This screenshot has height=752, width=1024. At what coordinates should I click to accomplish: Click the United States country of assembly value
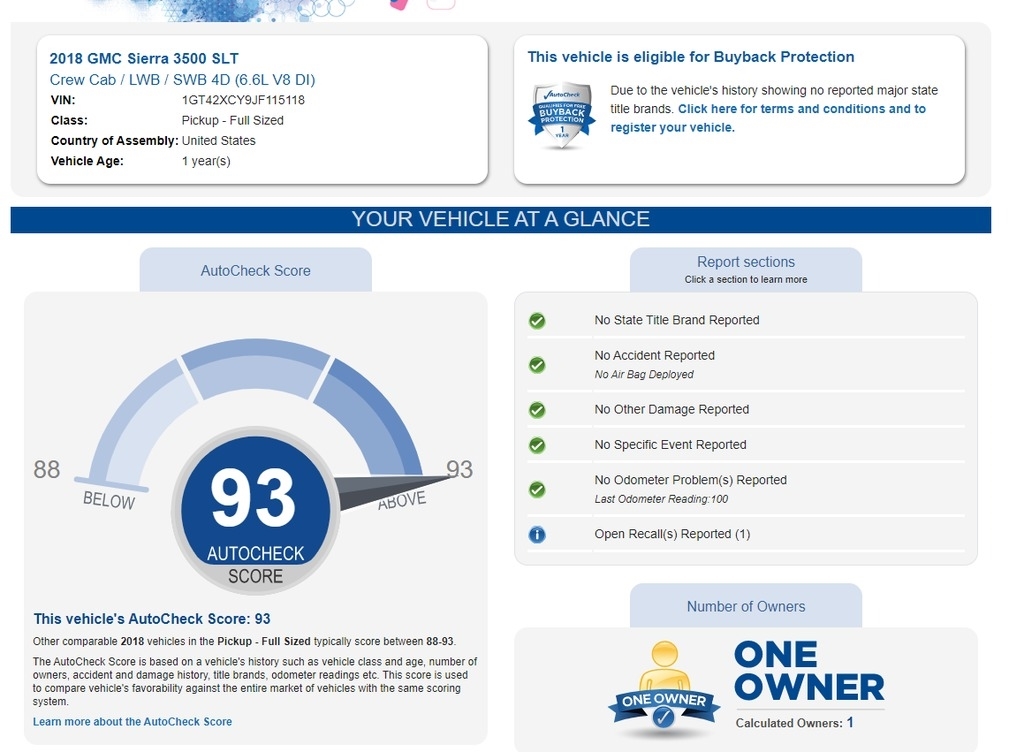point(218,140)
